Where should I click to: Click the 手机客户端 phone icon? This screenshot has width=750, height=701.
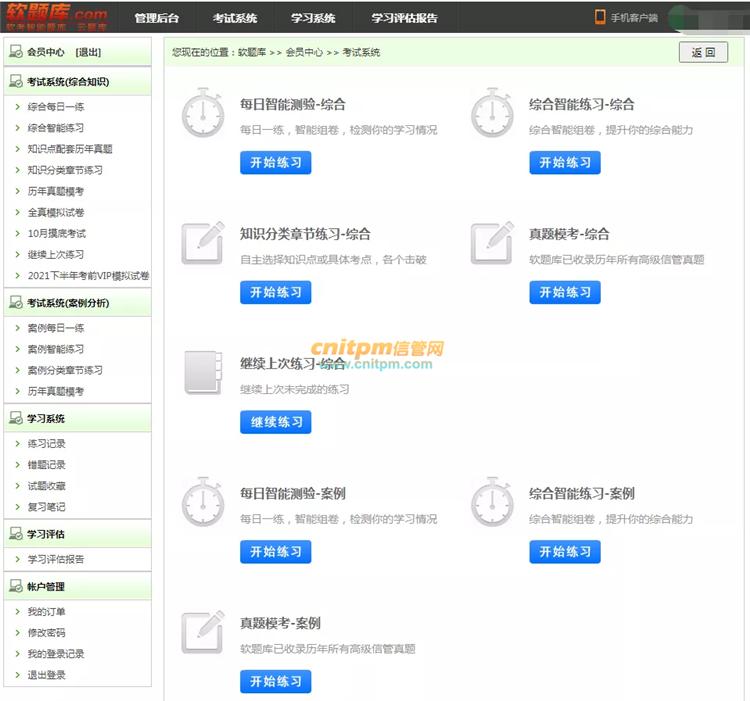coord(601,17)
